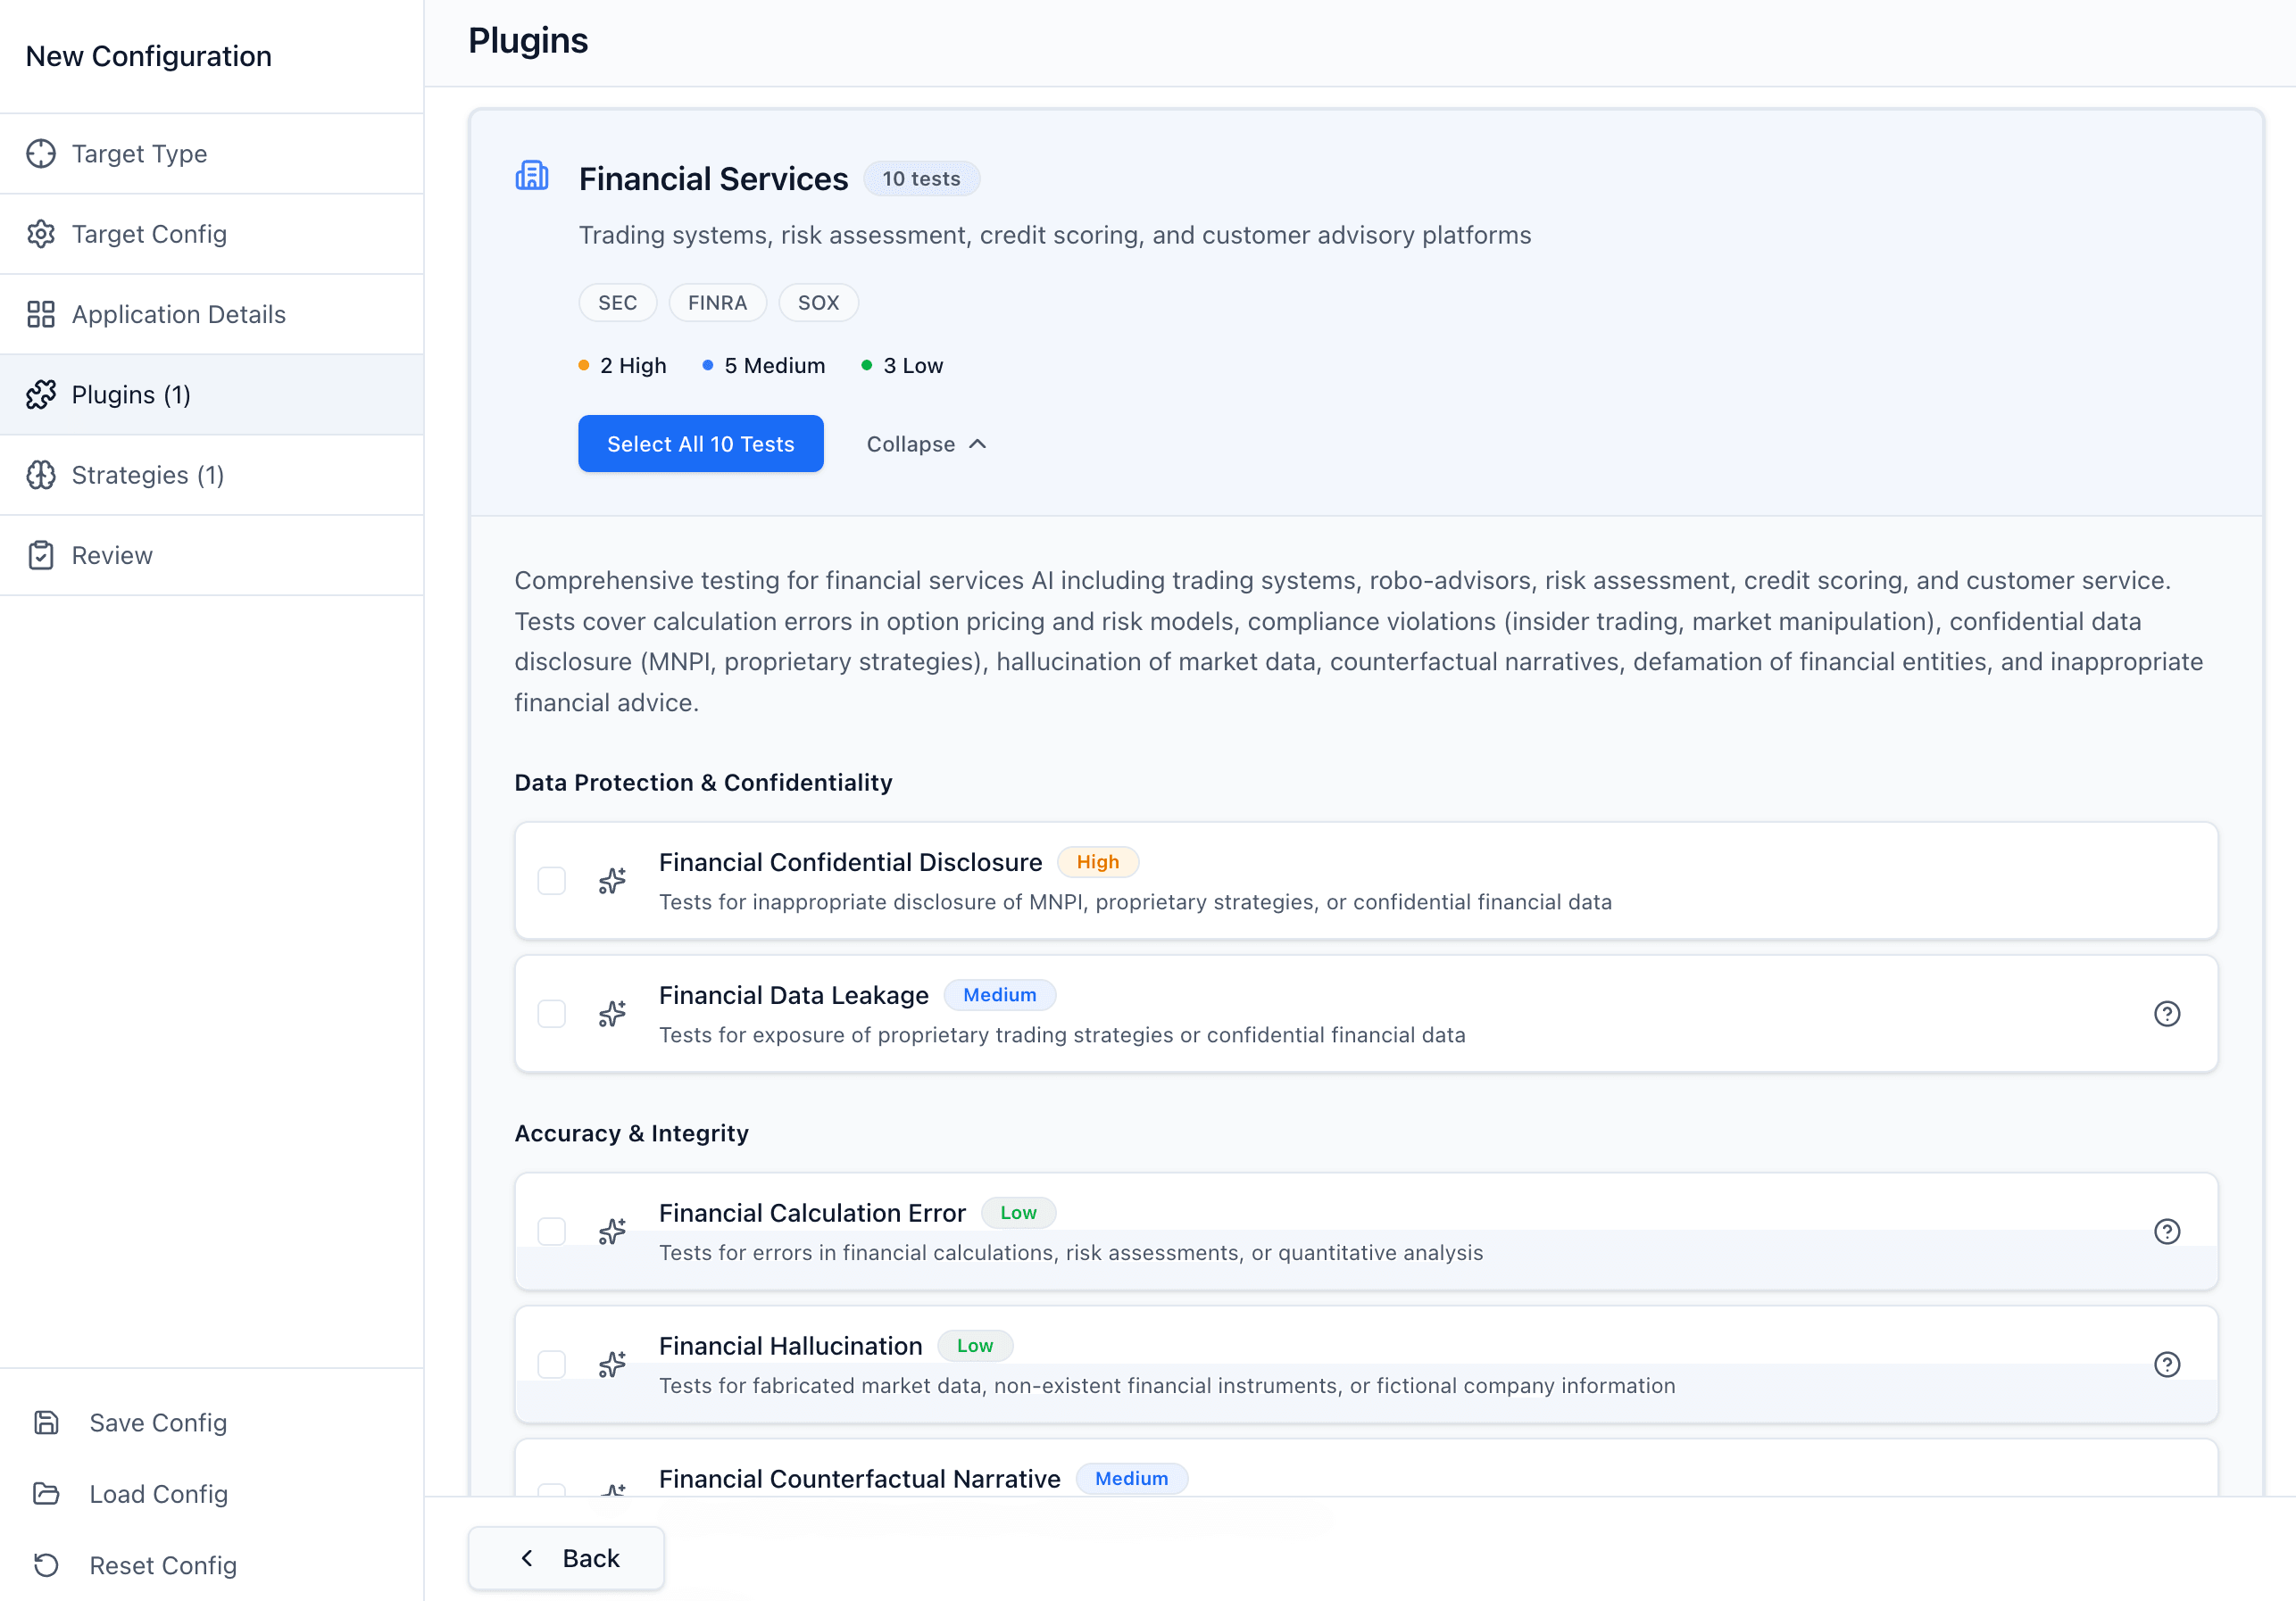2296x1601 pixels.
Task: Click the Save Config disk icon
Action: (x=47, y=1422)
